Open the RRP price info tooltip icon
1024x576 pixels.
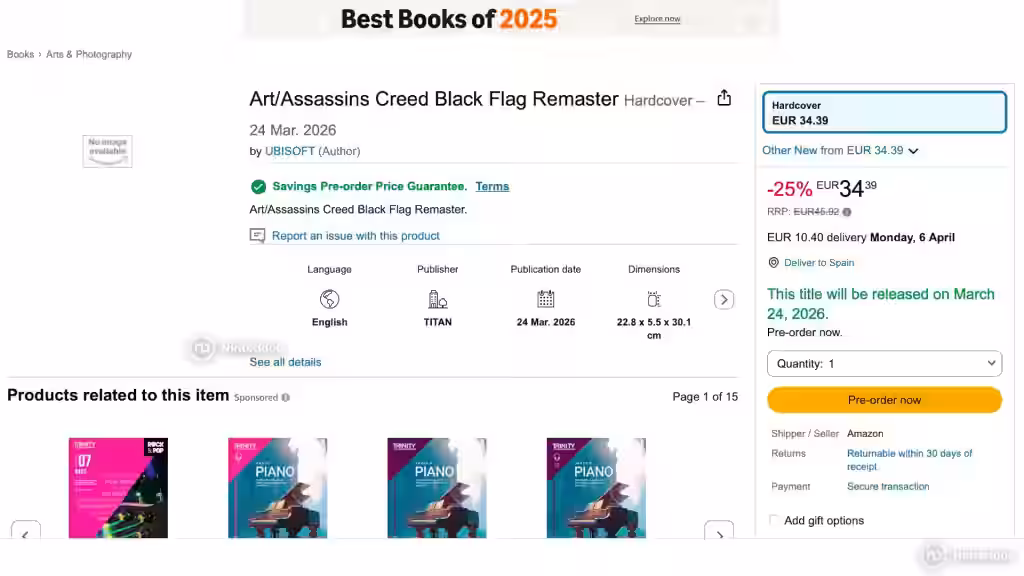(x=846, y=211)
